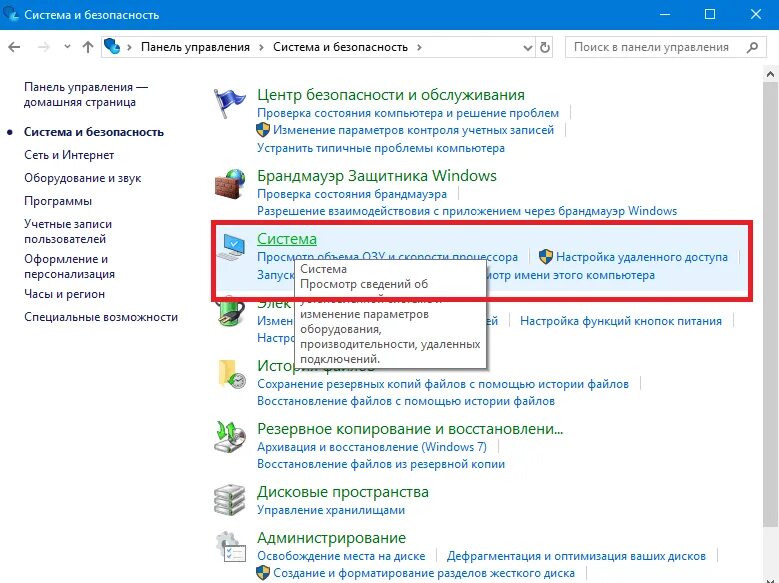This screenshot has width=779, height=583.
Task: Click the File History folder-clock icon
Action: (232, 374)
